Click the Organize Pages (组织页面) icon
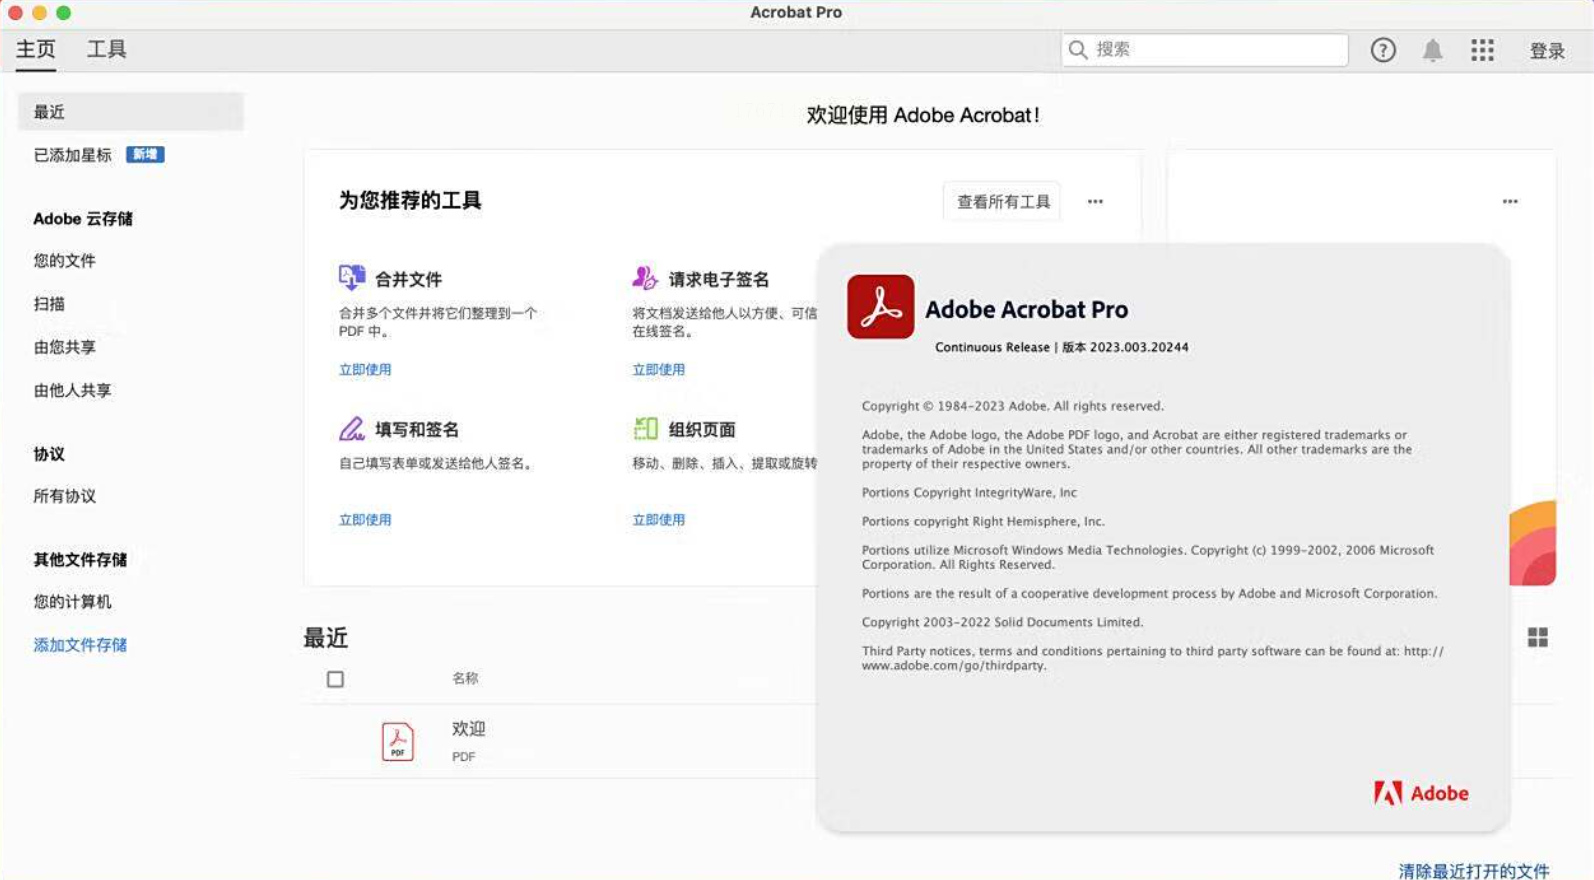The image size is (1594, 880). click(645, 429)
